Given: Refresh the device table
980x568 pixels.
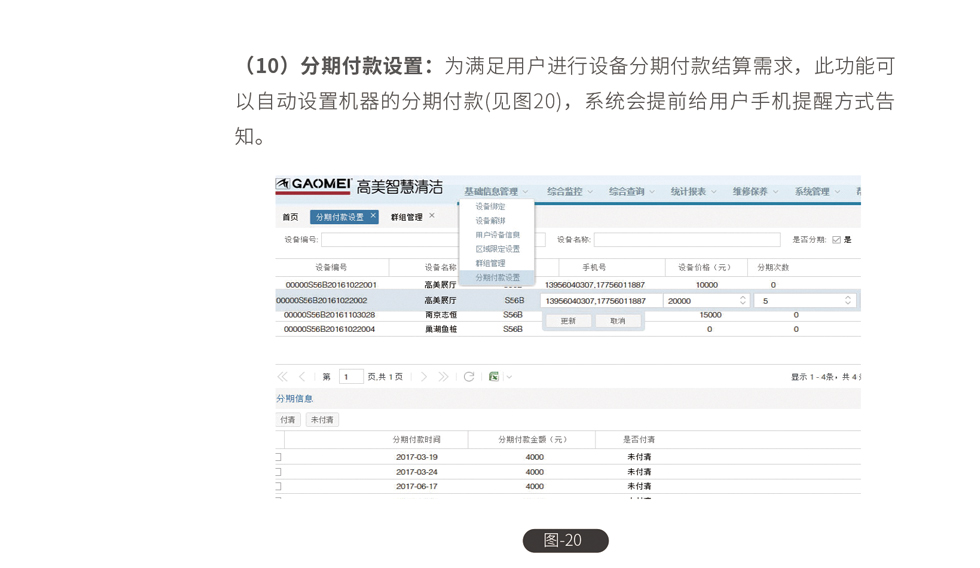Looking at the screenshot, I should coord(469,377).
